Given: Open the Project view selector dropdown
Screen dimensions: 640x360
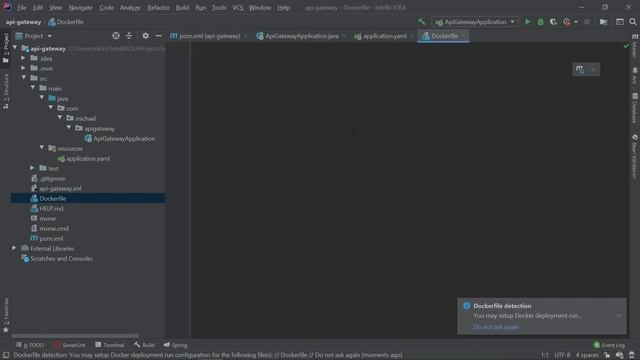Looking at the screenshot, I should click(x=34, y=36).
